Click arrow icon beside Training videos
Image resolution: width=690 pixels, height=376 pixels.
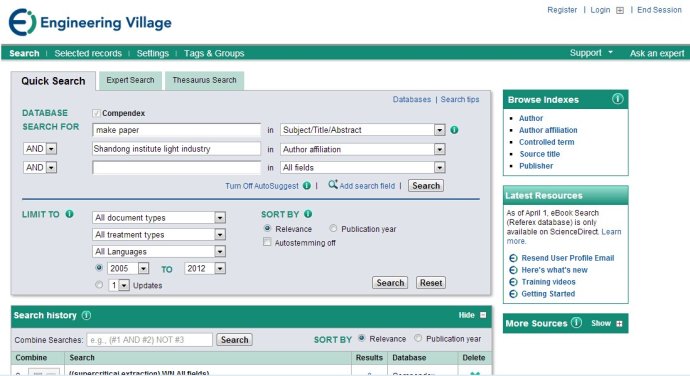point(513,282)
